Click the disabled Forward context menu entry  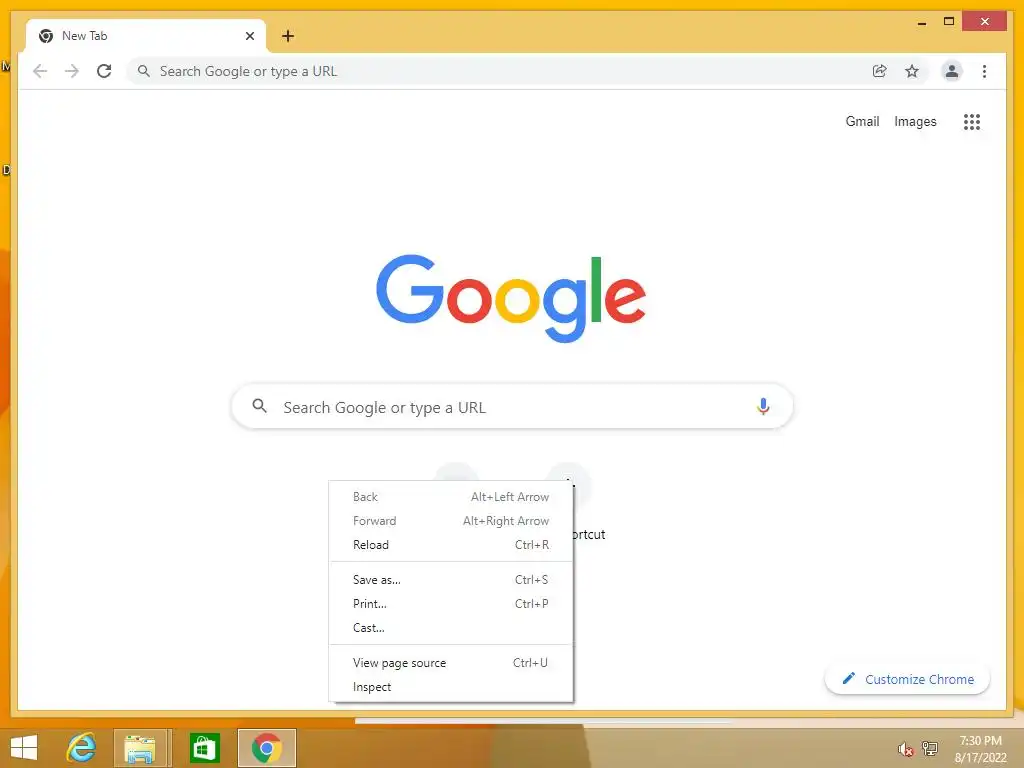click(451, 521)
